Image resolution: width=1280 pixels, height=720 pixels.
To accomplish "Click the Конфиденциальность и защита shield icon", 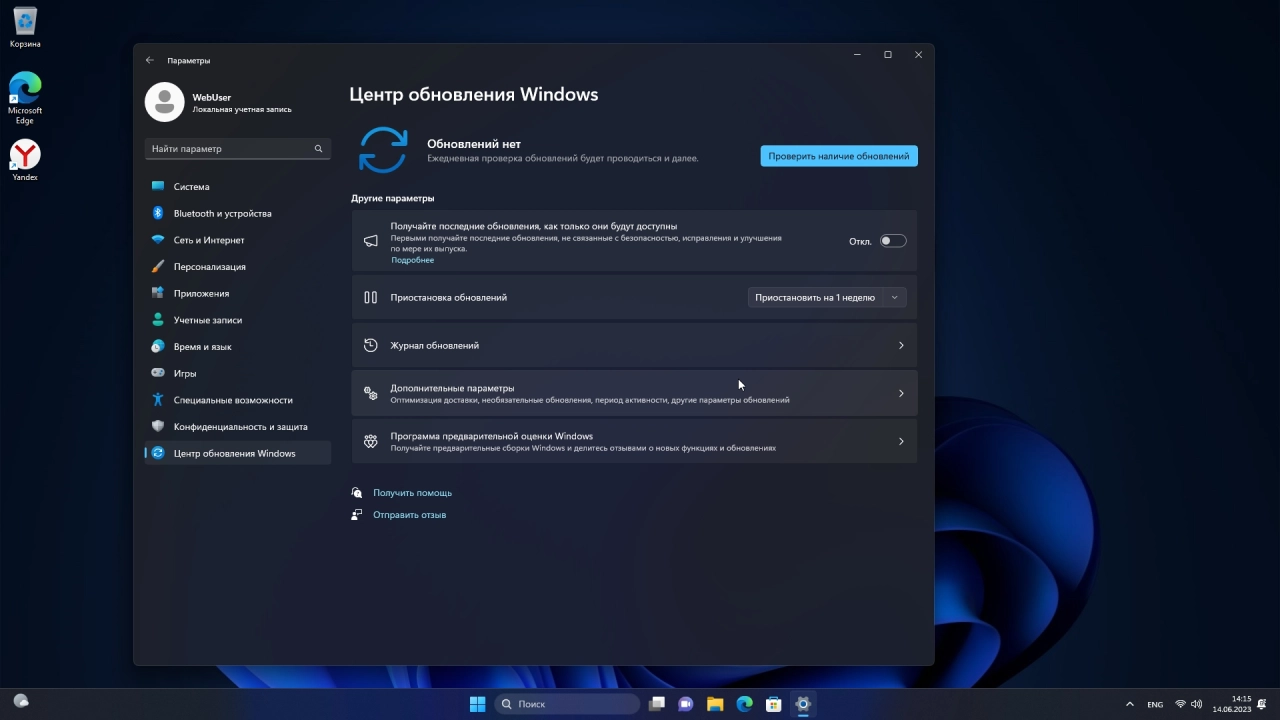I will (x=158, y=426).
